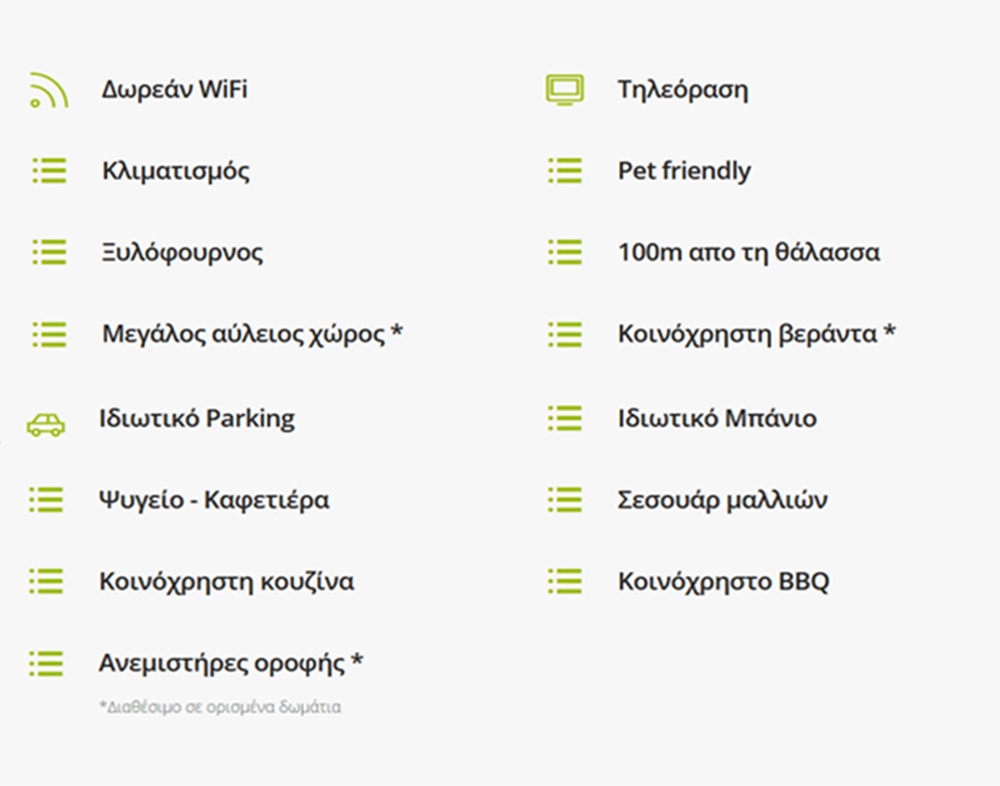Click the Διαθέσιμο σε ορισμένα δωμάτια footnote
1000x786 pixels.
(x=220, y=707)
